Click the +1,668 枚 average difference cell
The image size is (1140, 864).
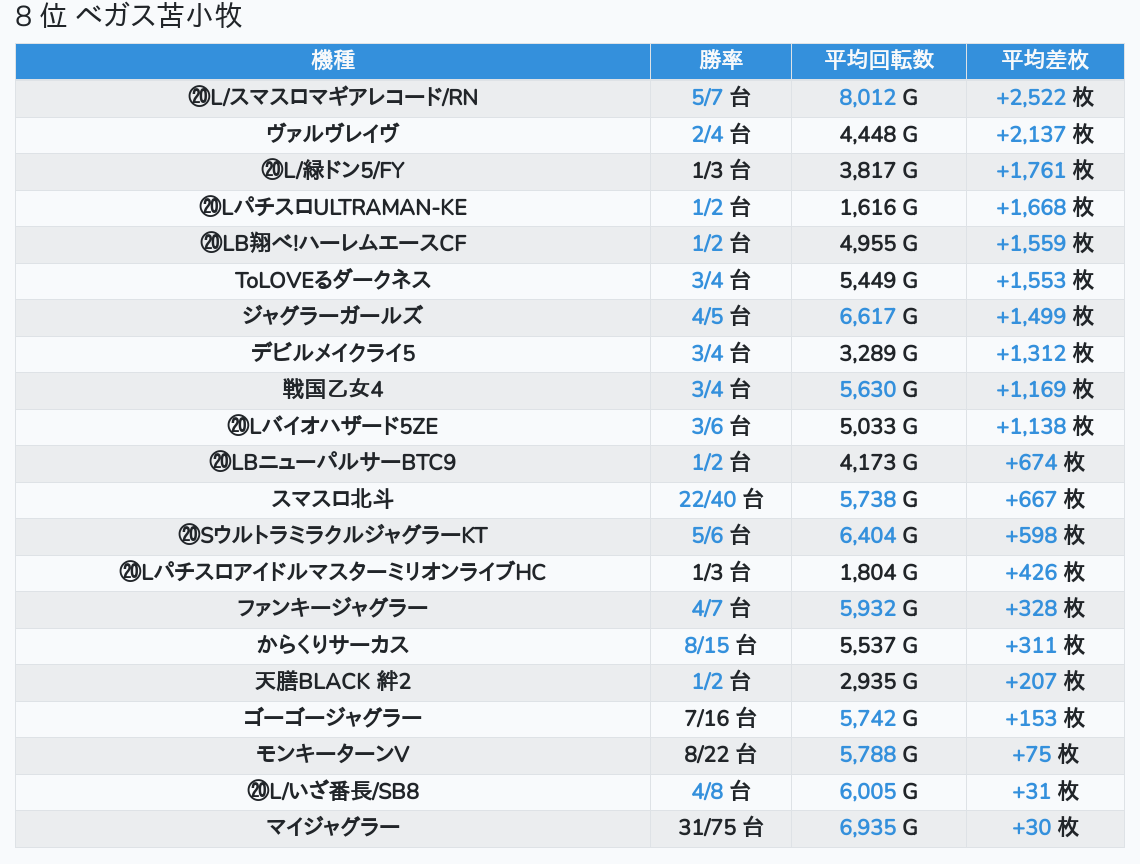point(1045,207)
